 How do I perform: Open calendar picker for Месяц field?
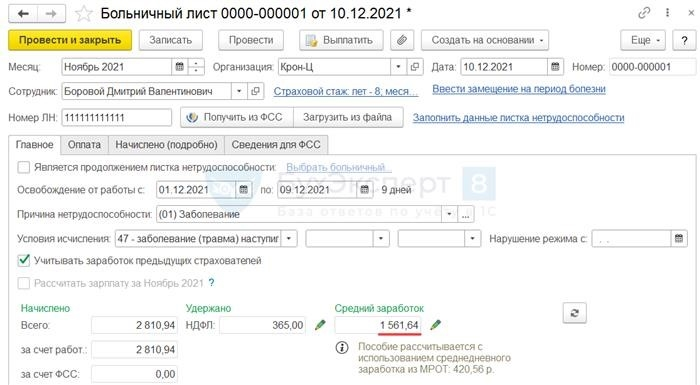179,67
